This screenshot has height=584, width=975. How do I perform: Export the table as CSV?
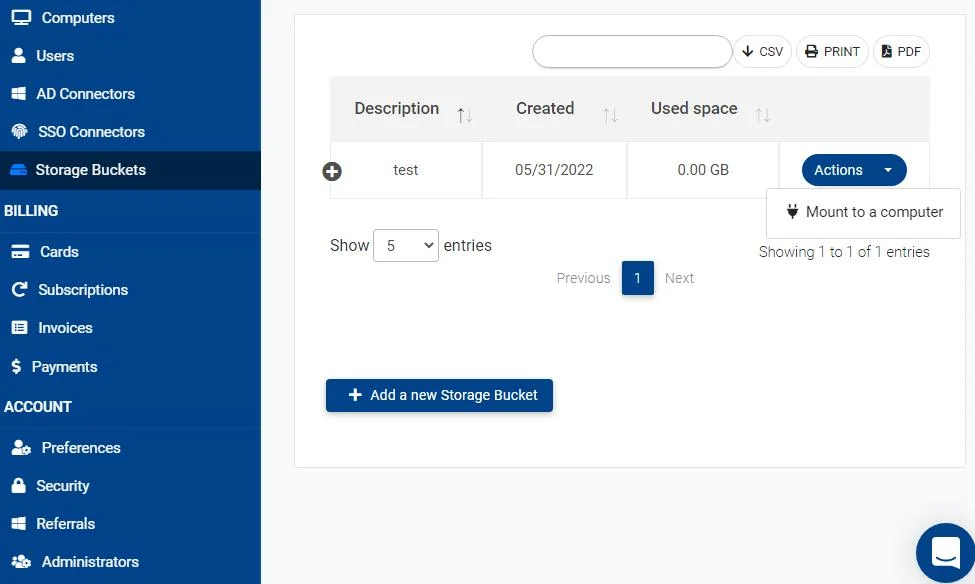(x=762, y=52)
